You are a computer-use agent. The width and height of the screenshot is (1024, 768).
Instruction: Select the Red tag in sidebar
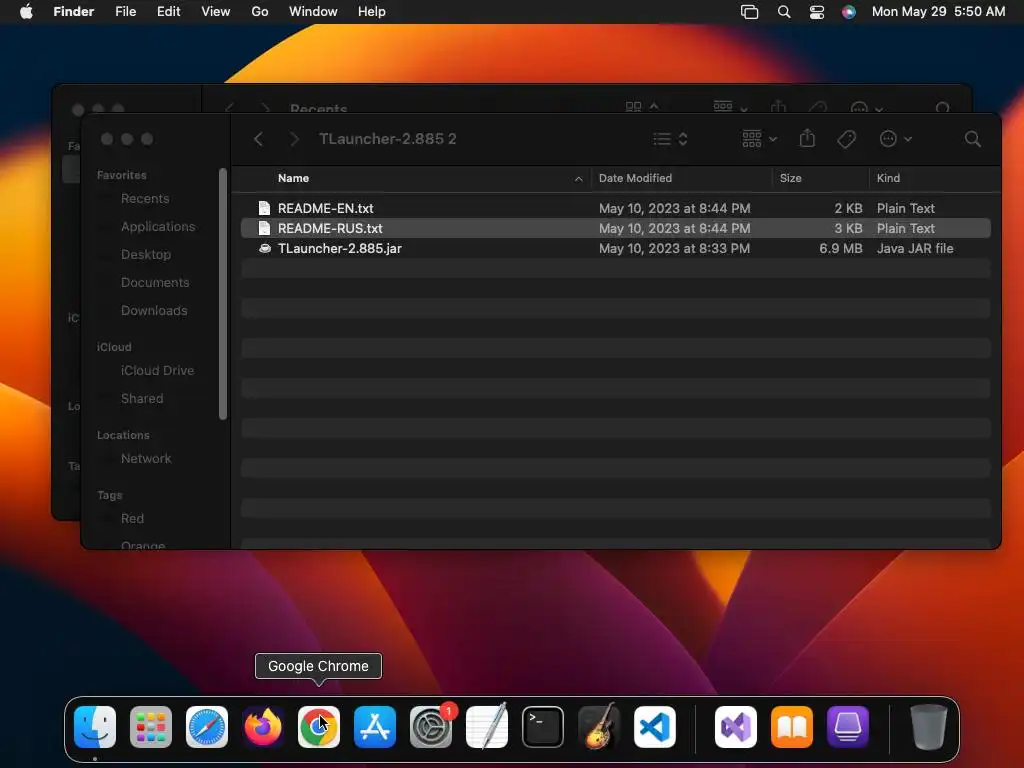click(x=132, y=519)
